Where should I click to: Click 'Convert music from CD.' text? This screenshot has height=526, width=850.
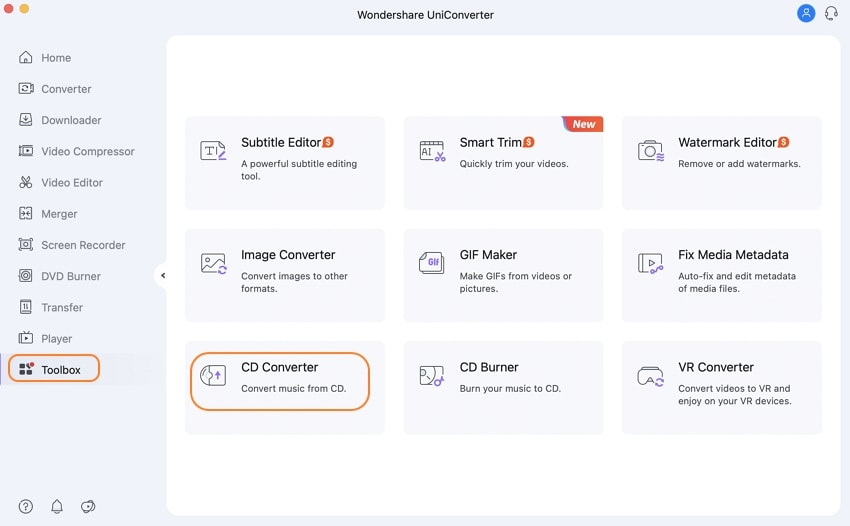[293, 388]
